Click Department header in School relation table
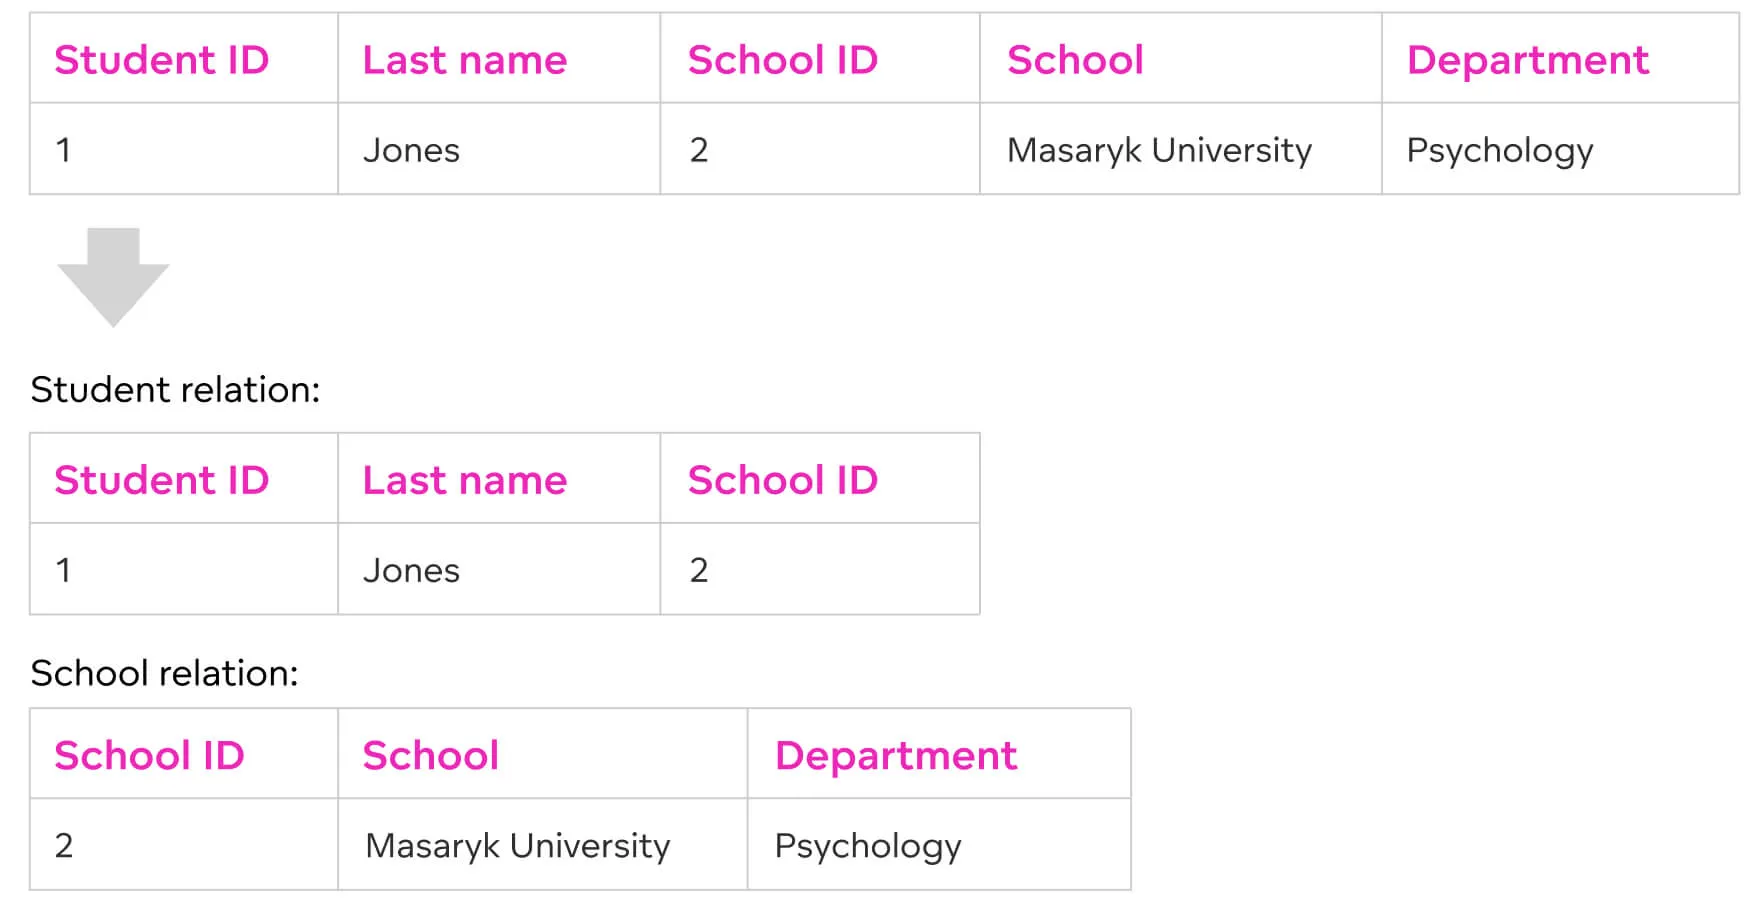Viewport: 1760px width, 912px height. pos(895,755)
